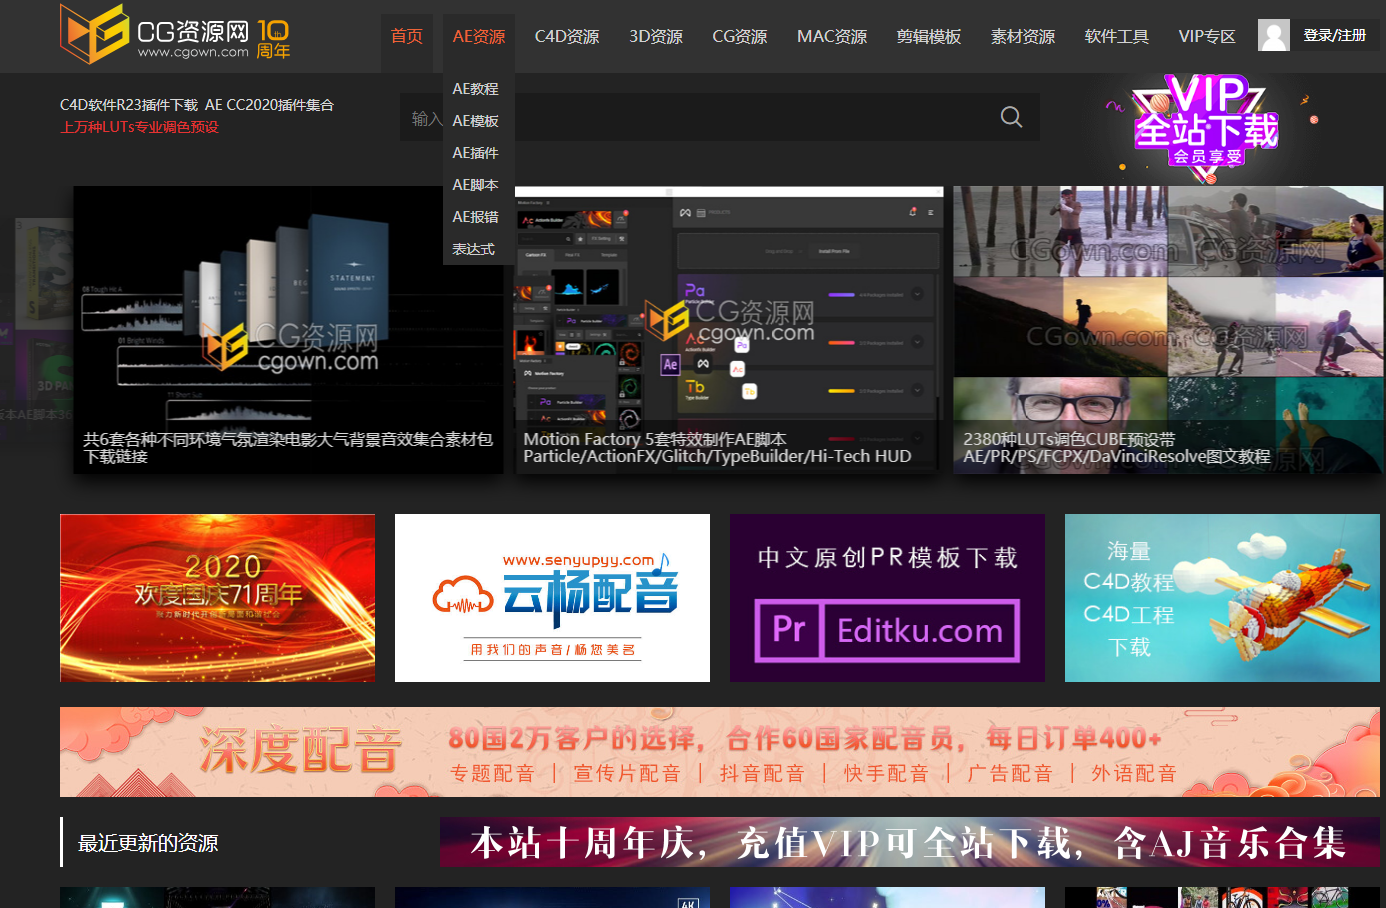Open the 首页 nav tab

coord(407,37)
